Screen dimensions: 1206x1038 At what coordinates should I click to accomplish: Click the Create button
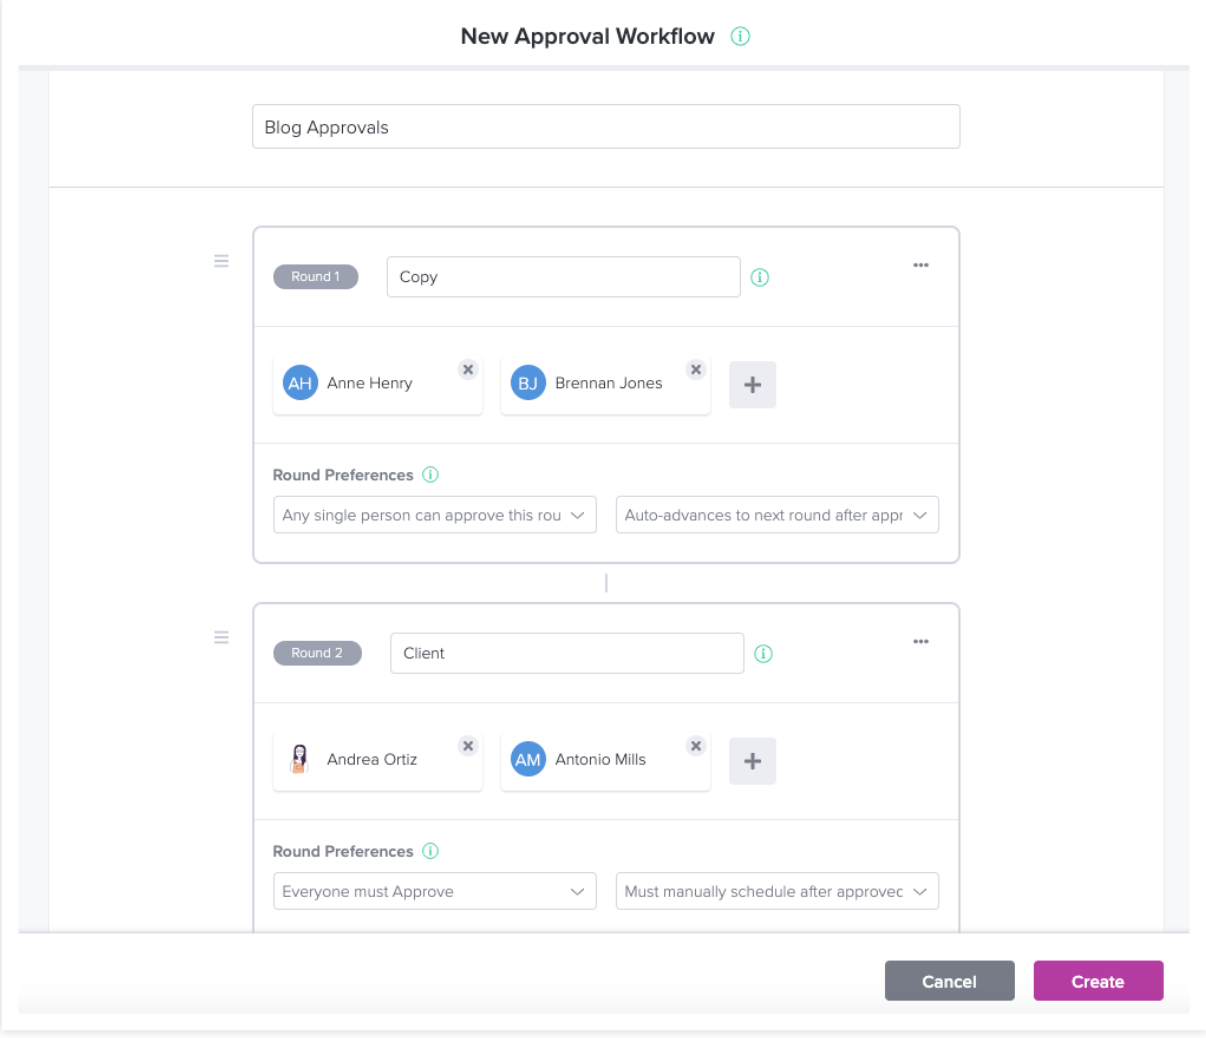click(1097, 981)
